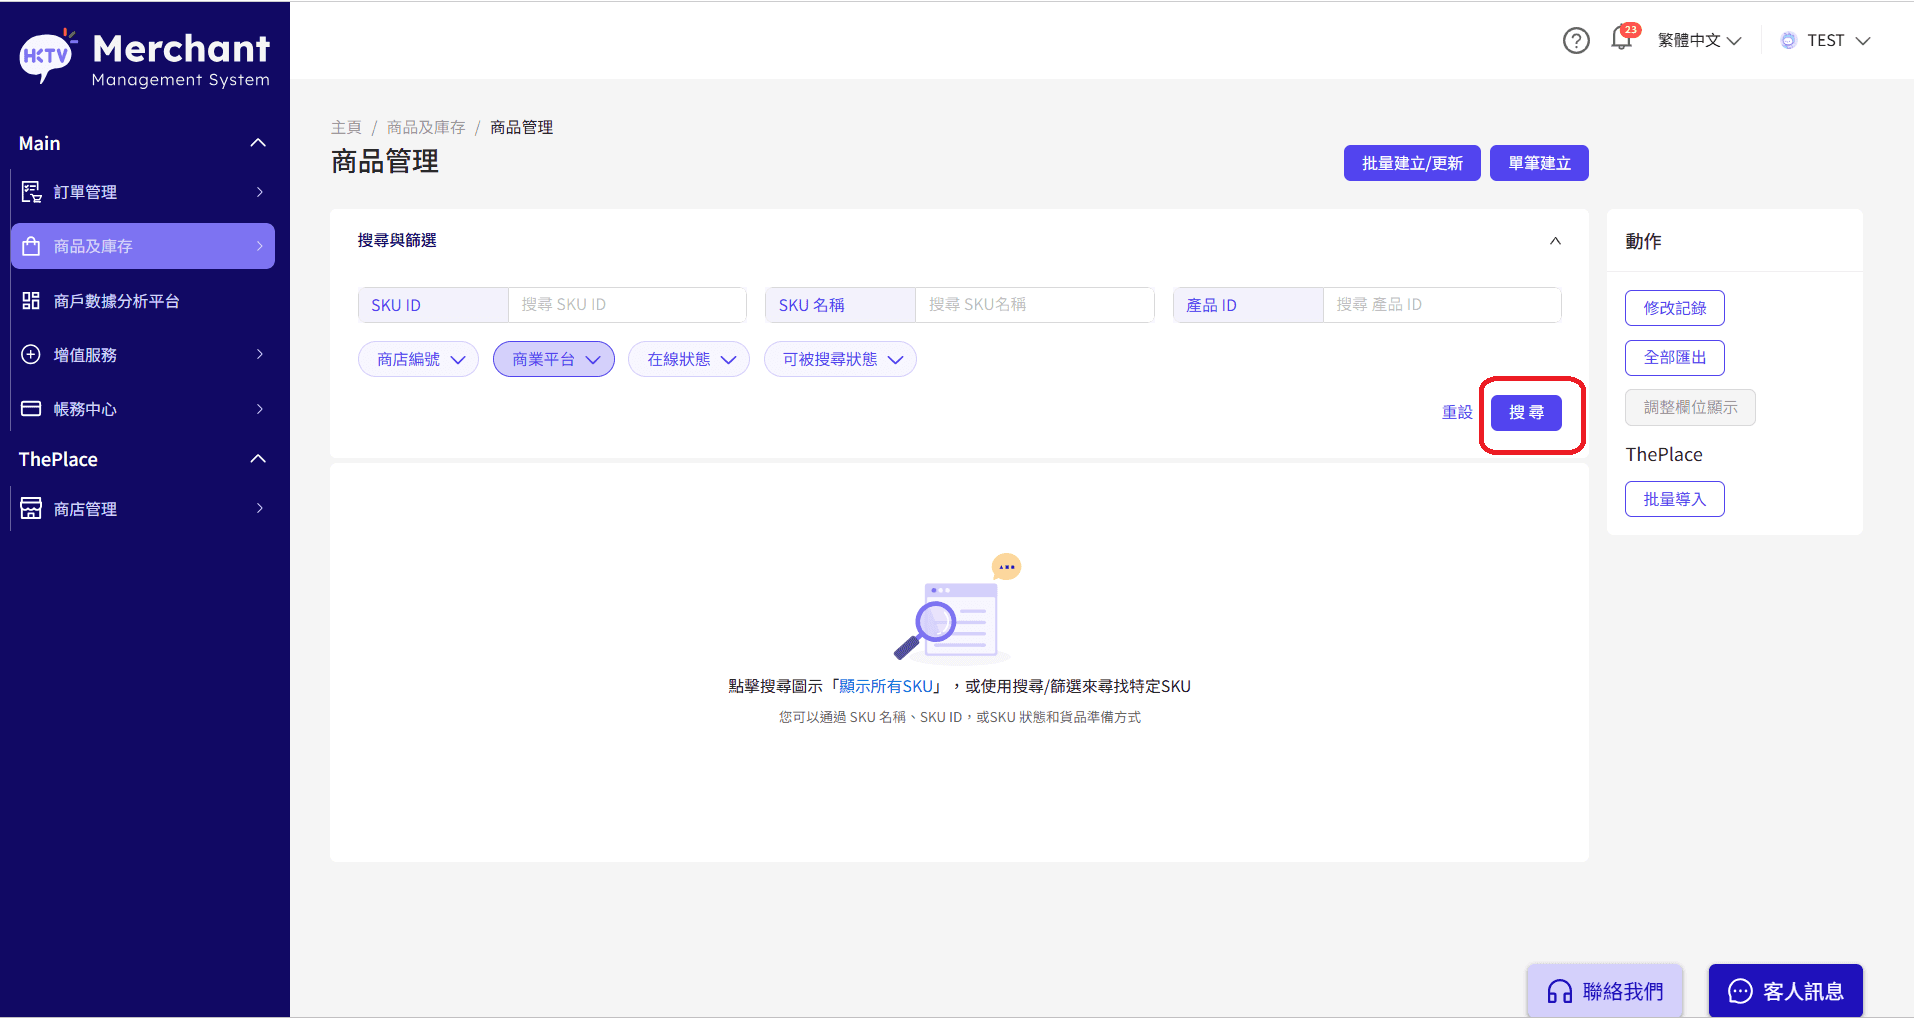Collapse the ThePlace sidebar section
This screenshot has width=1914, height=1018.
tap(258, 459)
